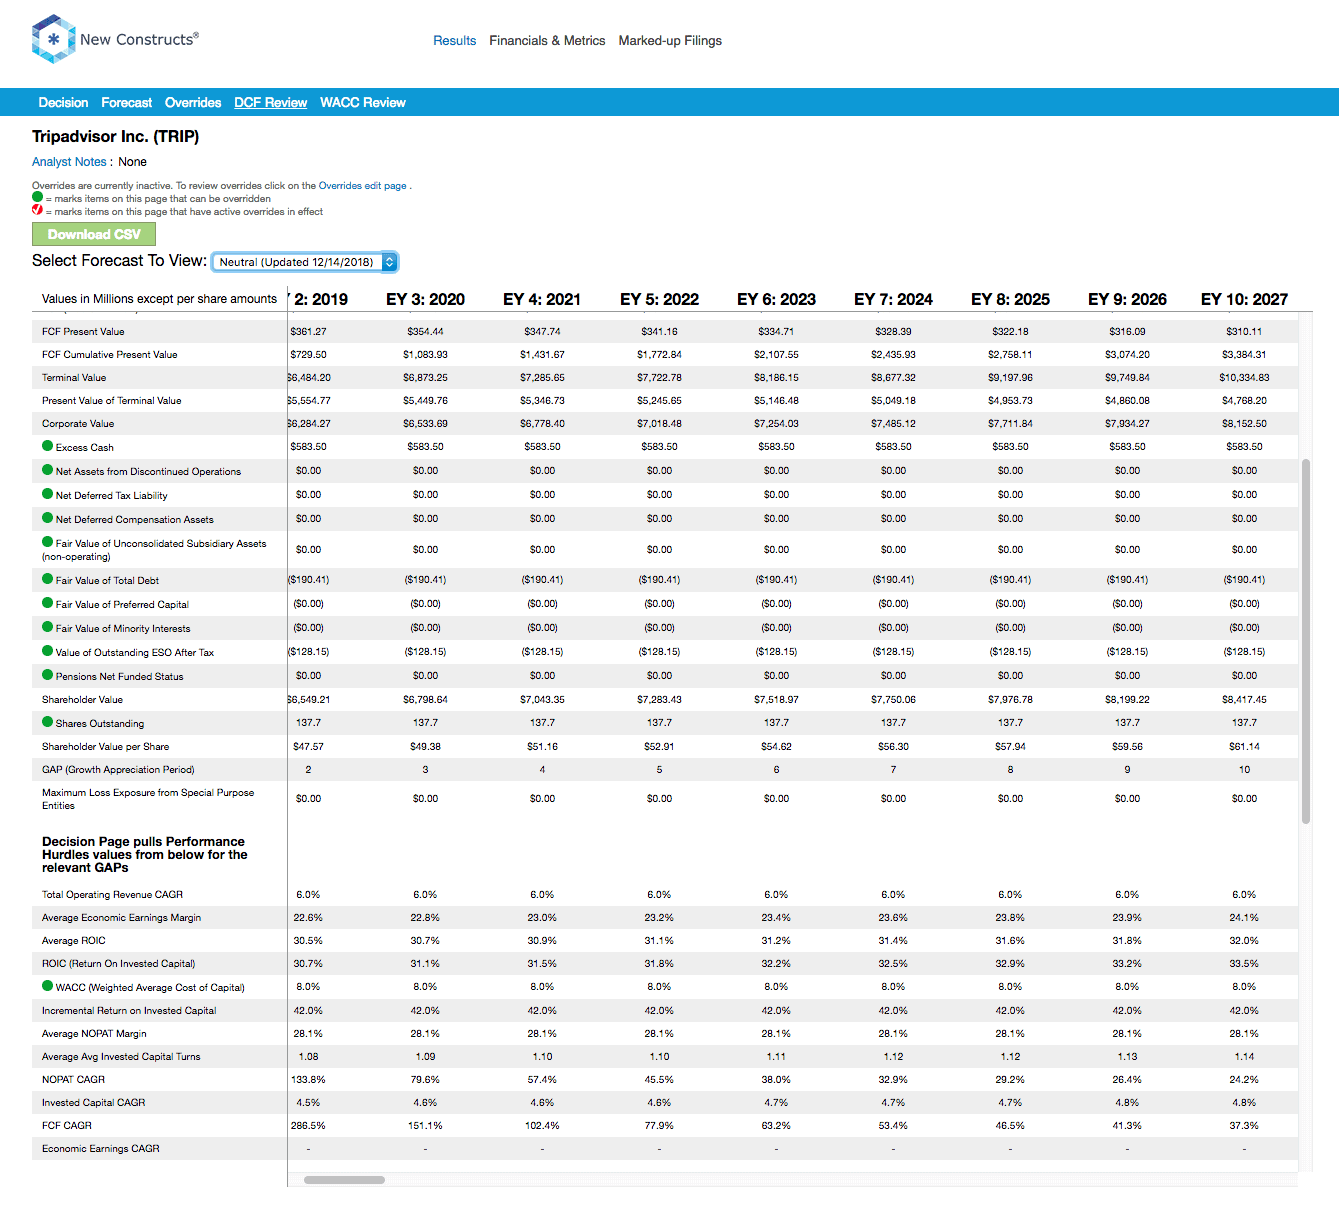Open the Select Forecast To View dropdown
This screenshot has height=1210, width=1339.
[305, 262]
